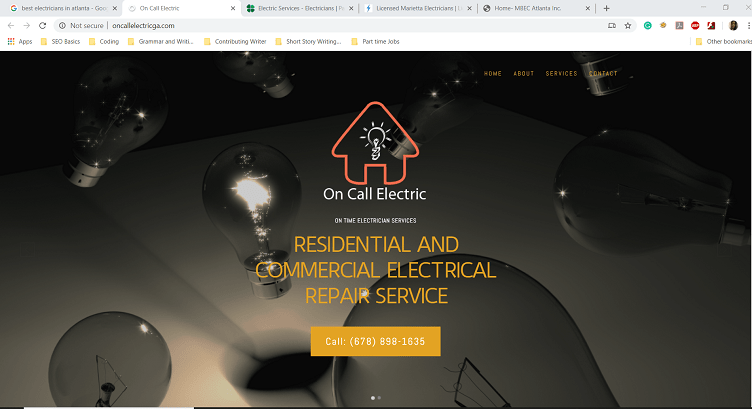752x409 pixels.
Task: Click the address bar URL field
Action: 336,26
